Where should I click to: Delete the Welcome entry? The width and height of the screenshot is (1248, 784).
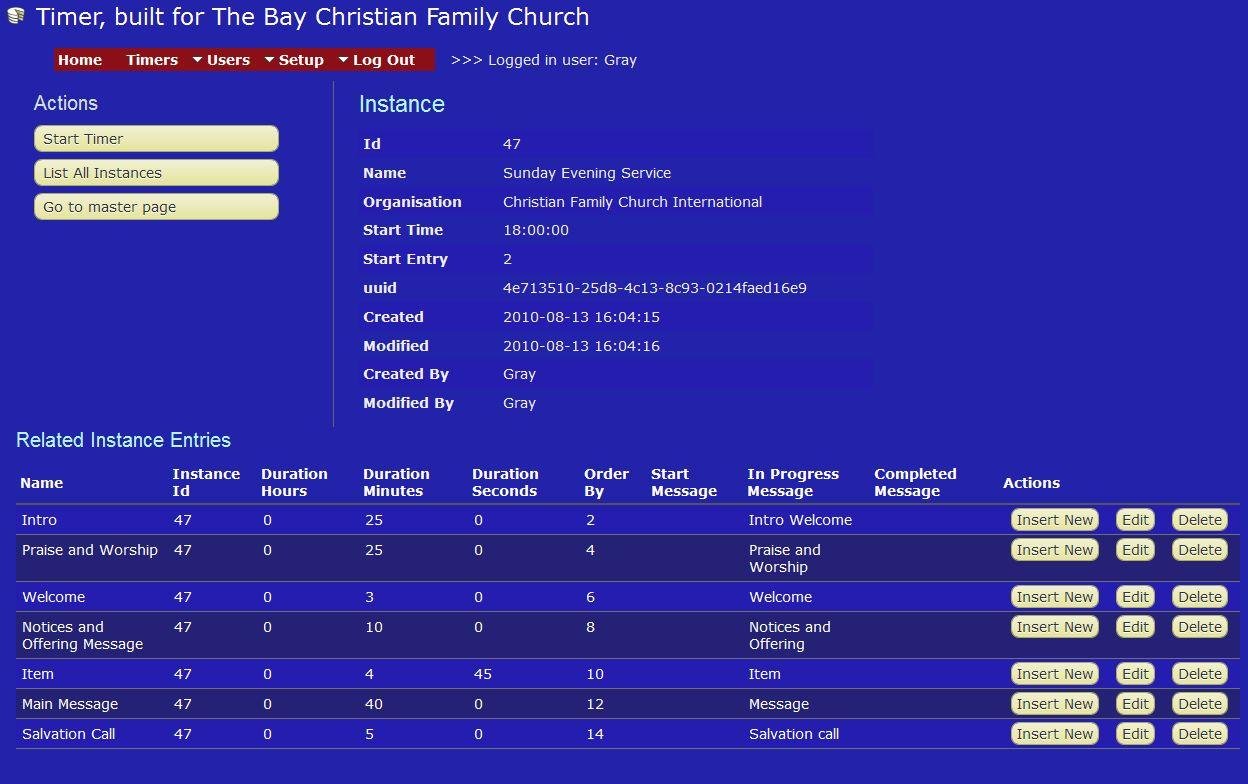tap(1199, 597)
